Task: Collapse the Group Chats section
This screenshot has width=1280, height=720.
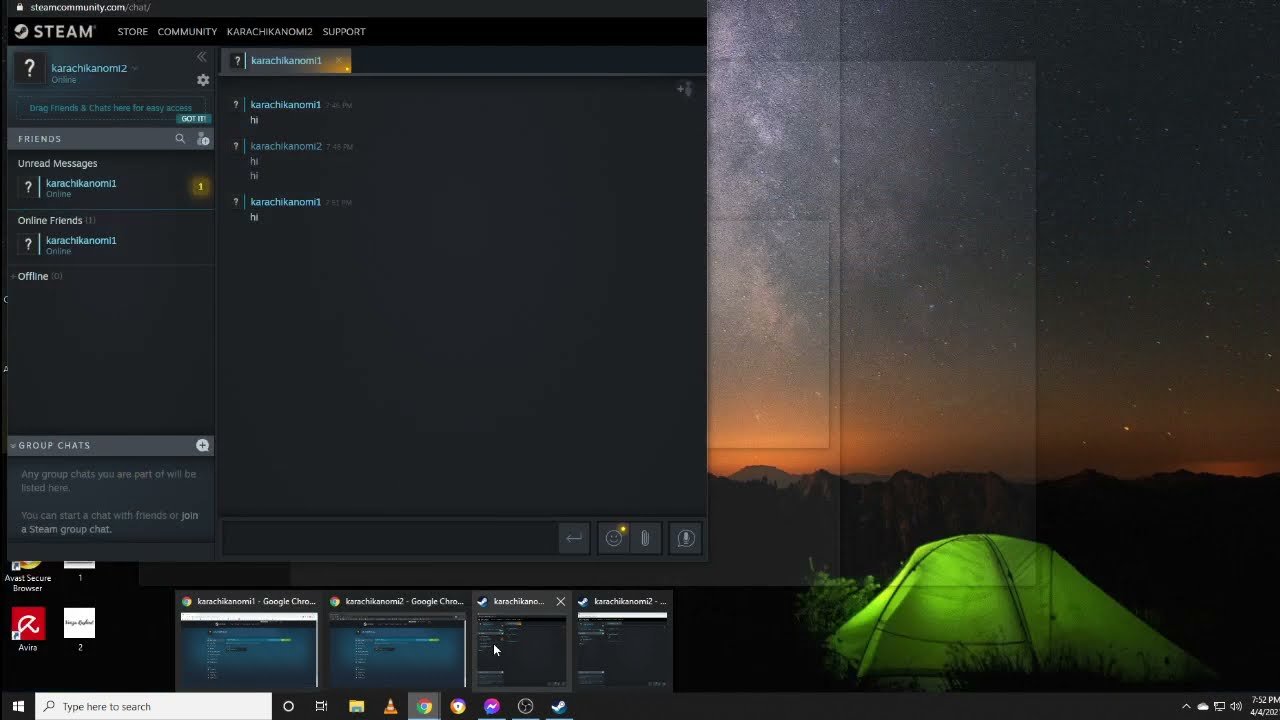Action: [x=14, y=445]
